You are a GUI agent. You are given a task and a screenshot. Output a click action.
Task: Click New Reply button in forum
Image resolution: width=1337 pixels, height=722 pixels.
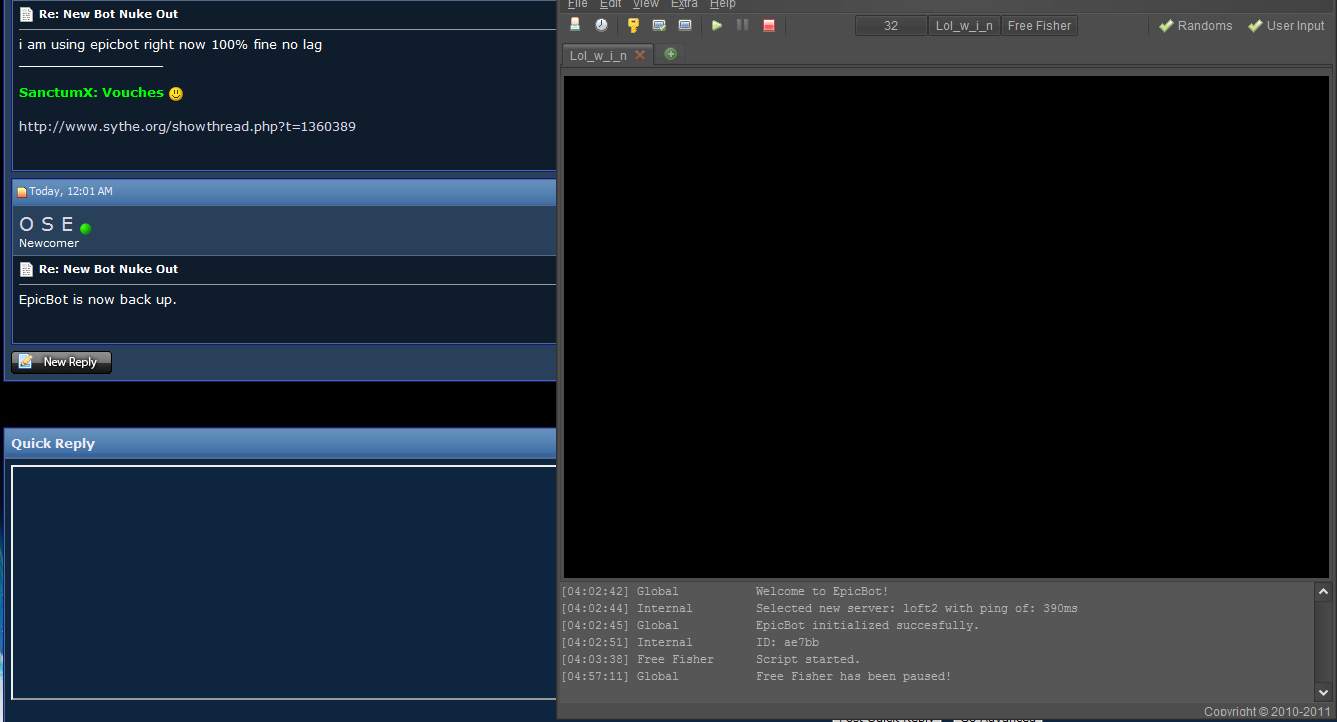click(61, 362)
